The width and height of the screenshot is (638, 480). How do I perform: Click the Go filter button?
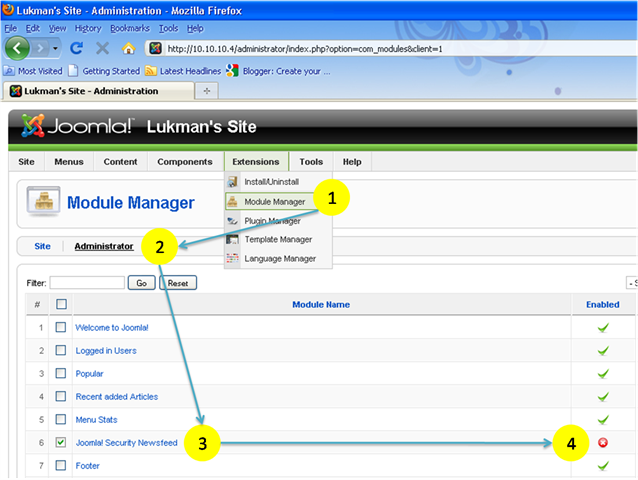pos(142,283)
